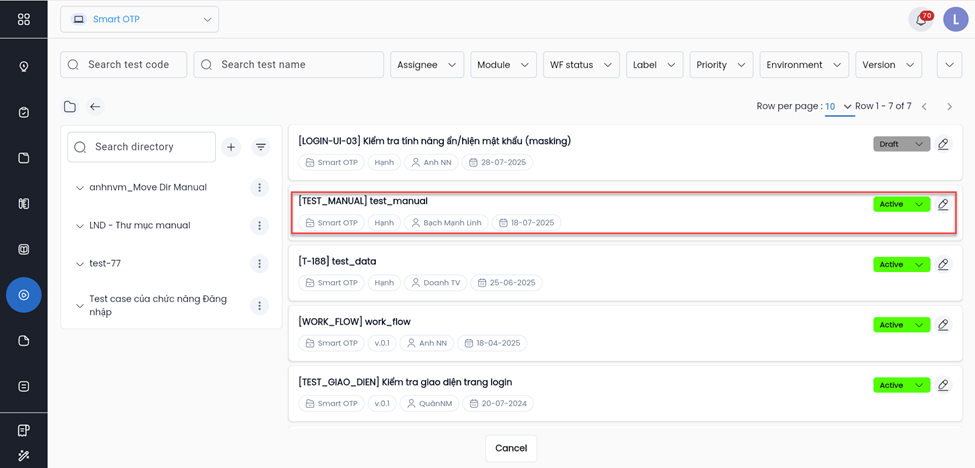Collapse the anhnvm_Move Dir Manual folder

[80, 188]
